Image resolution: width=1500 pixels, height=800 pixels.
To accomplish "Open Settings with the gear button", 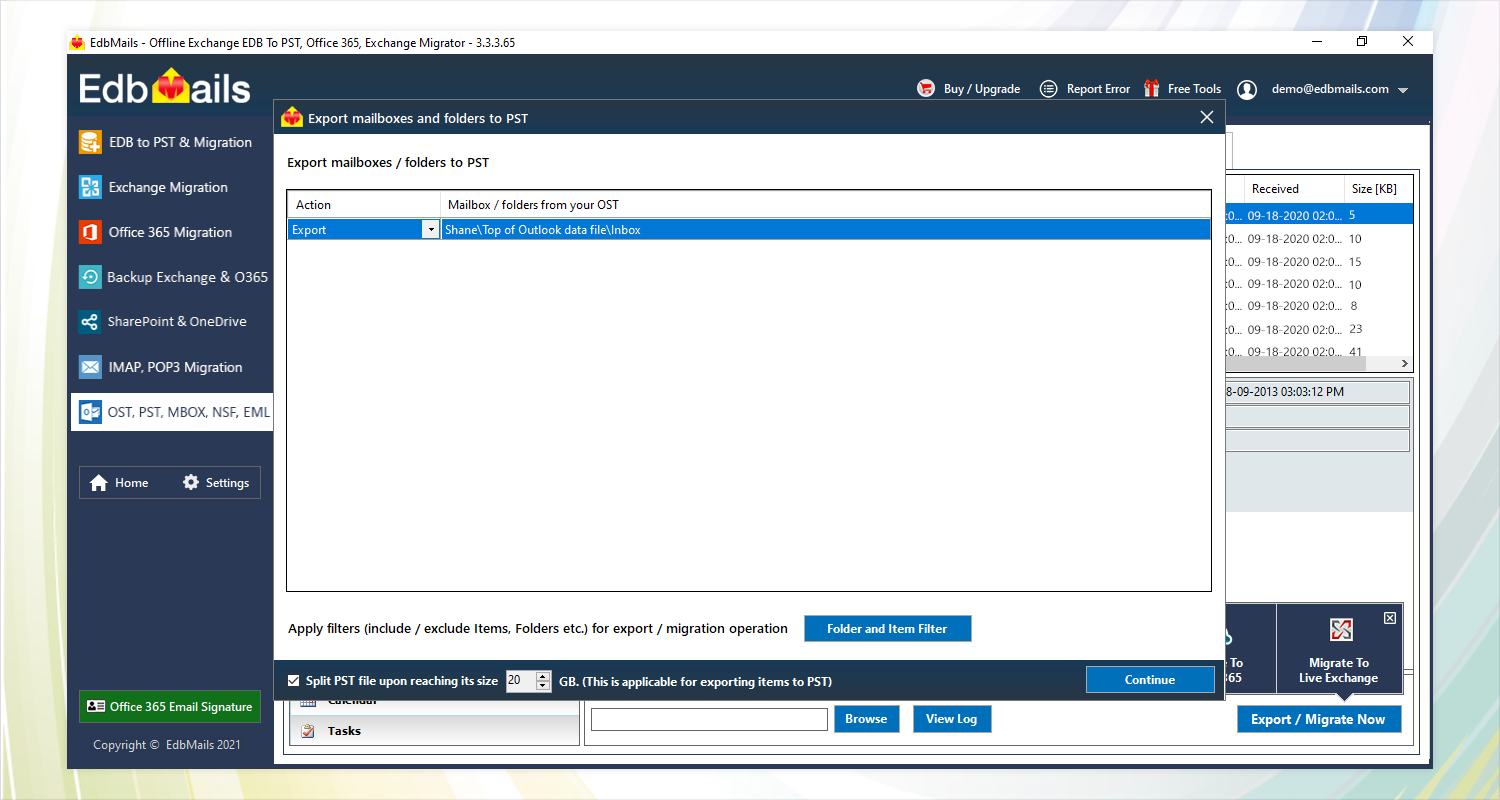I will pos(215,483).
